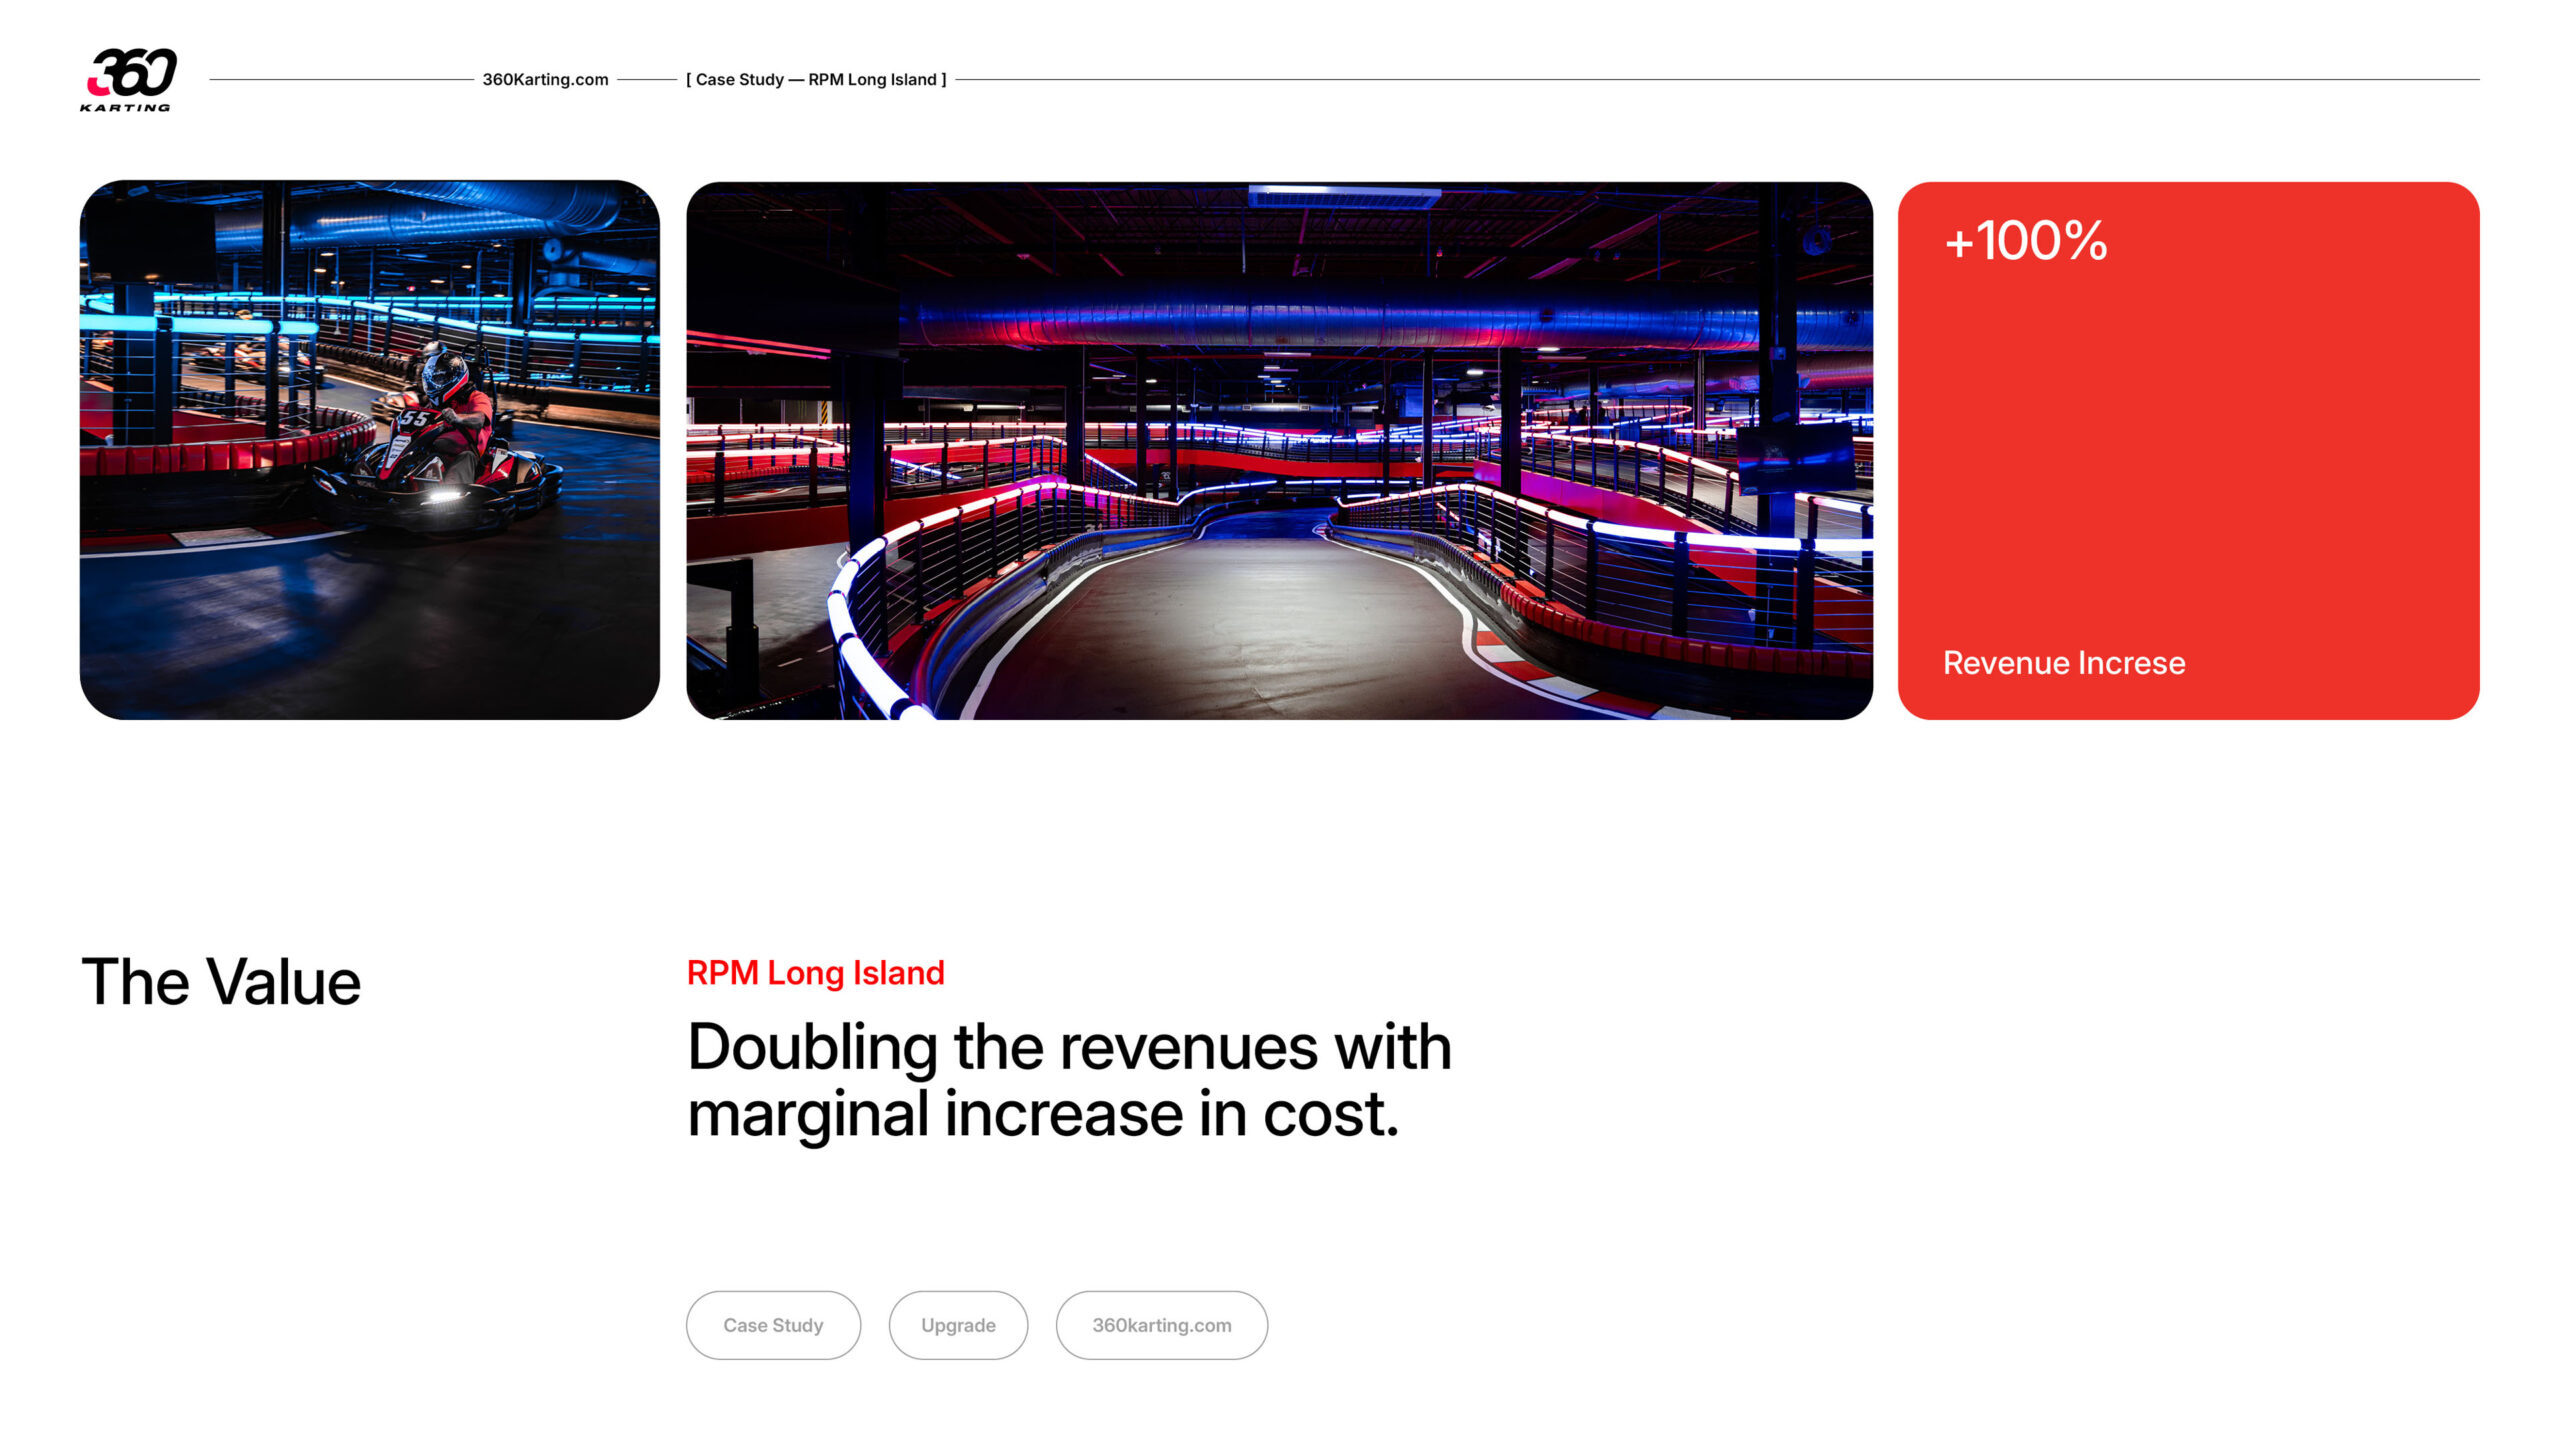Click the racer's helmet in photo
The height and width of the screenshot is (1440, 2560).
point(444,375)
